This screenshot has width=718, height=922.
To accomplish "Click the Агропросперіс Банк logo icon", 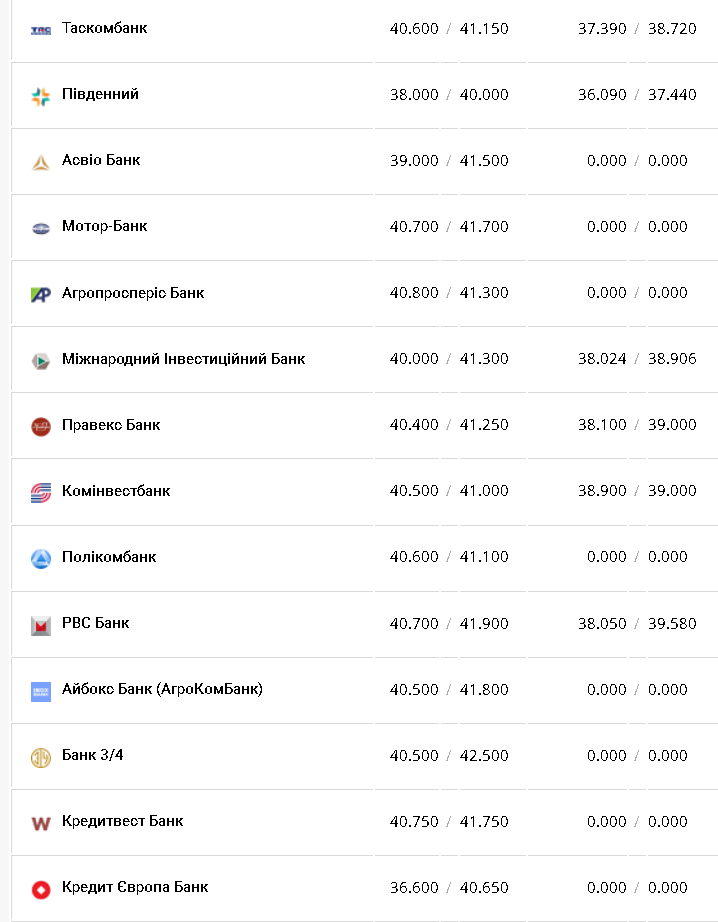I will [x=41, y=294].
